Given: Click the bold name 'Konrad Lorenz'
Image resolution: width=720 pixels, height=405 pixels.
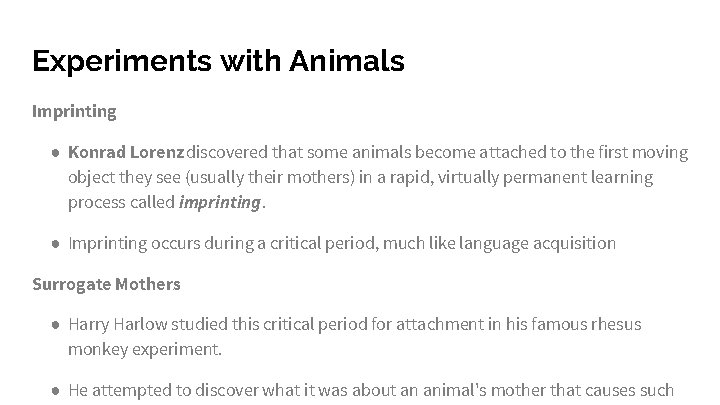Looking at the screenshot, I should pyautogui.click(x=126, y=152).
